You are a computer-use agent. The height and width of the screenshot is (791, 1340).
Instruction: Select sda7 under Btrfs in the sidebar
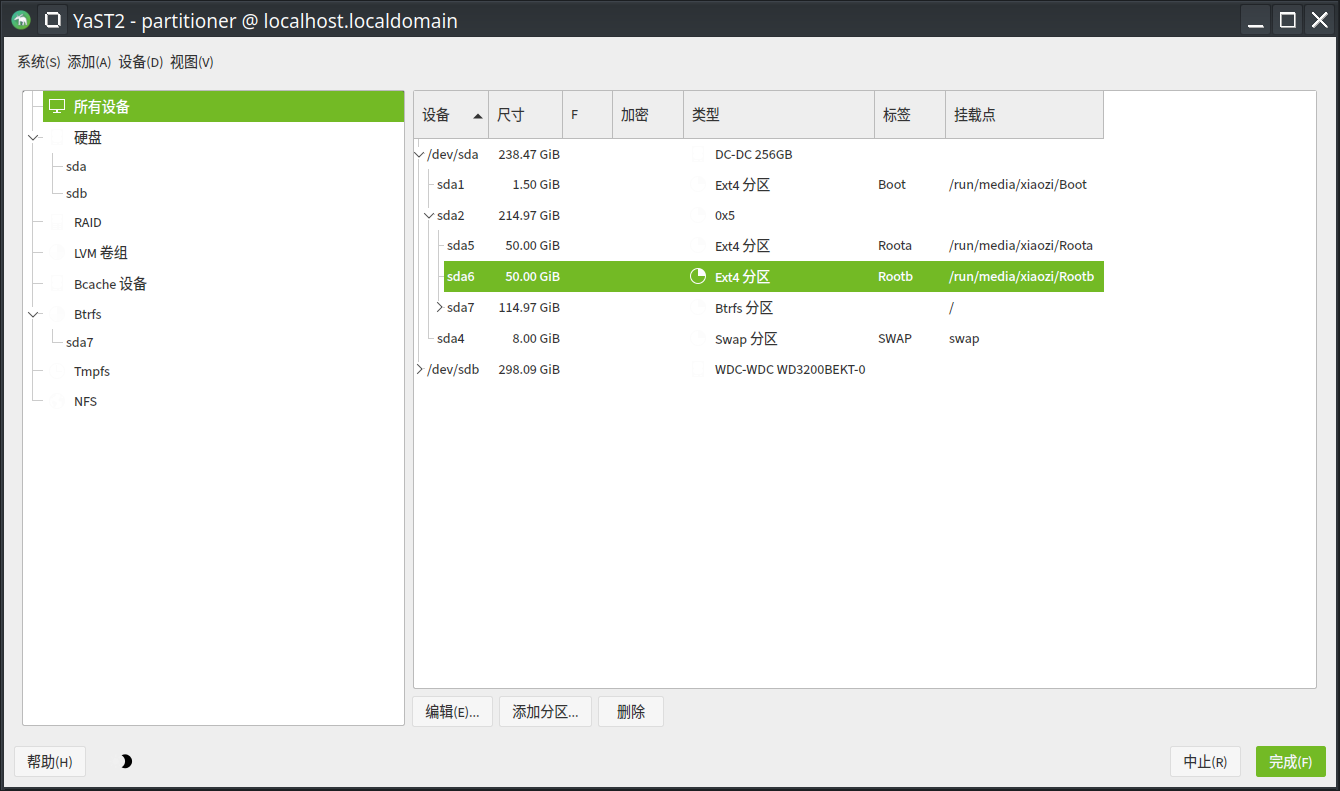(80, 342)
